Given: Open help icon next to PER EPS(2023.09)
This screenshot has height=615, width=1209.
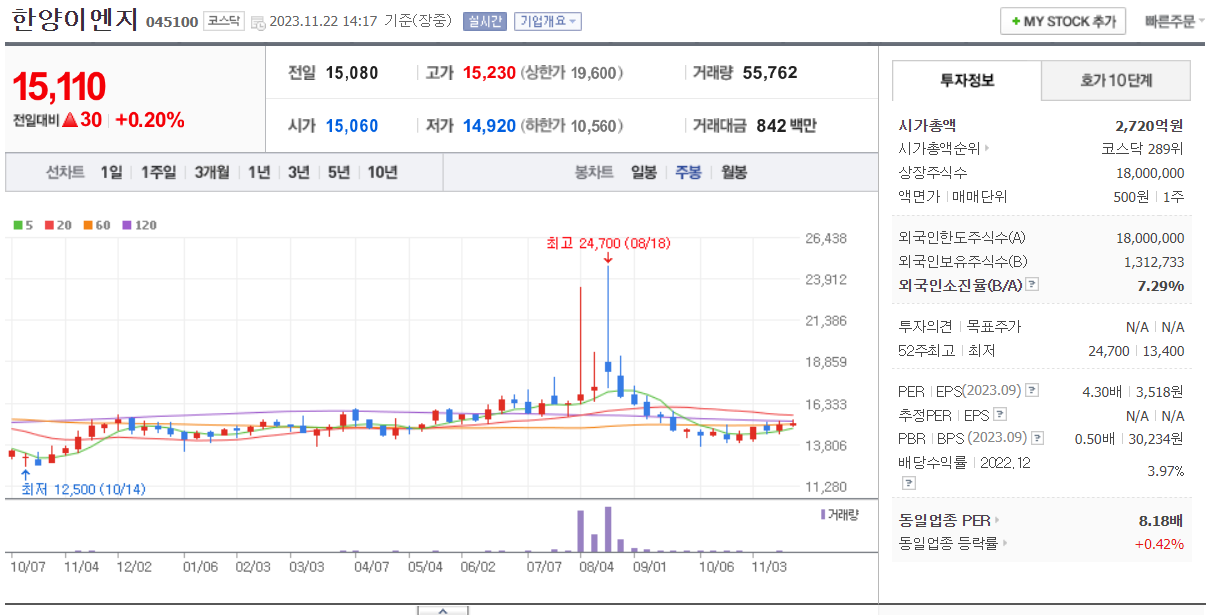Looking at the screenshot, I should 1032,391.
